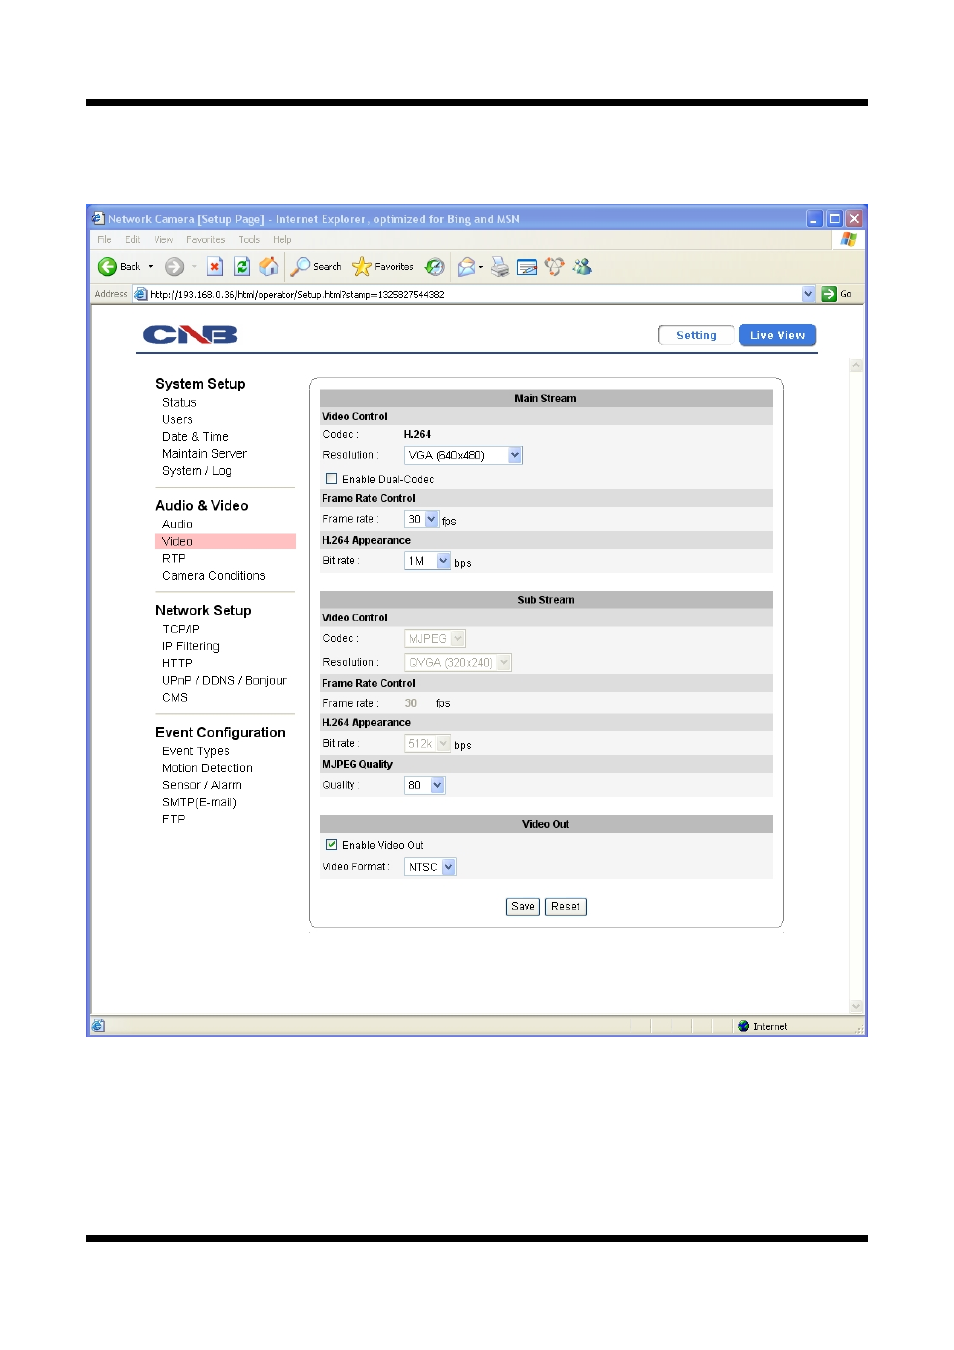This screenshot has height=1350, width=954.
Task: Open the Tools menu
Action: (249, 240)
